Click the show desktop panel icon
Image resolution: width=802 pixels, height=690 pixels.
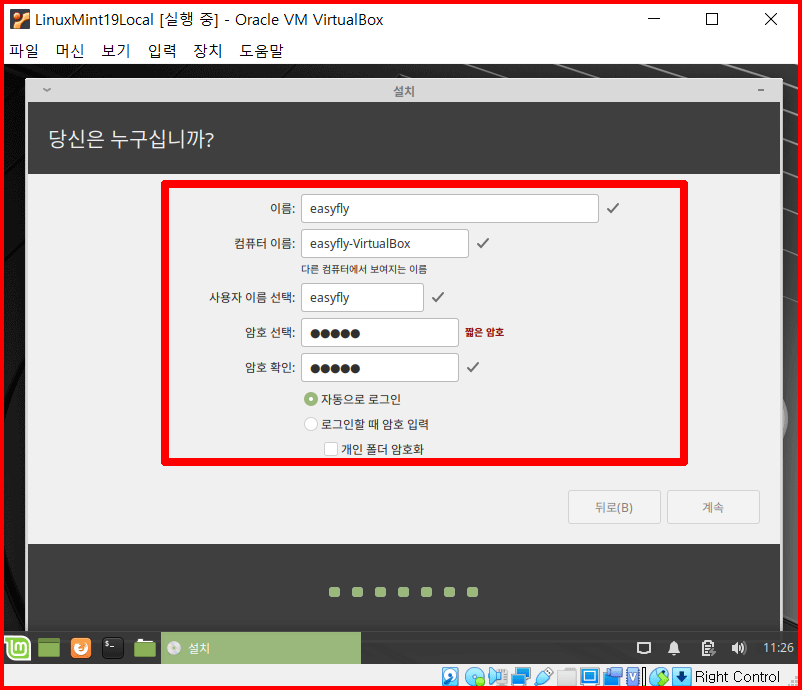click(49, 648)
